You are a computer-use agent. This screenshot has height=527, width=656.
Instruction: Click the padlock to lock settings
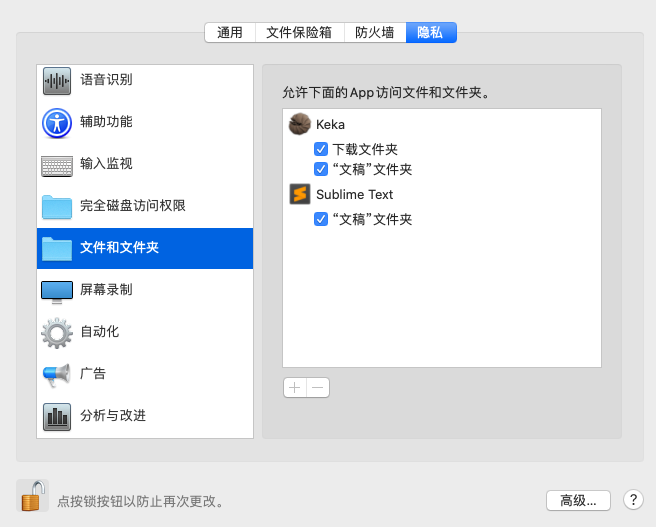33,496
